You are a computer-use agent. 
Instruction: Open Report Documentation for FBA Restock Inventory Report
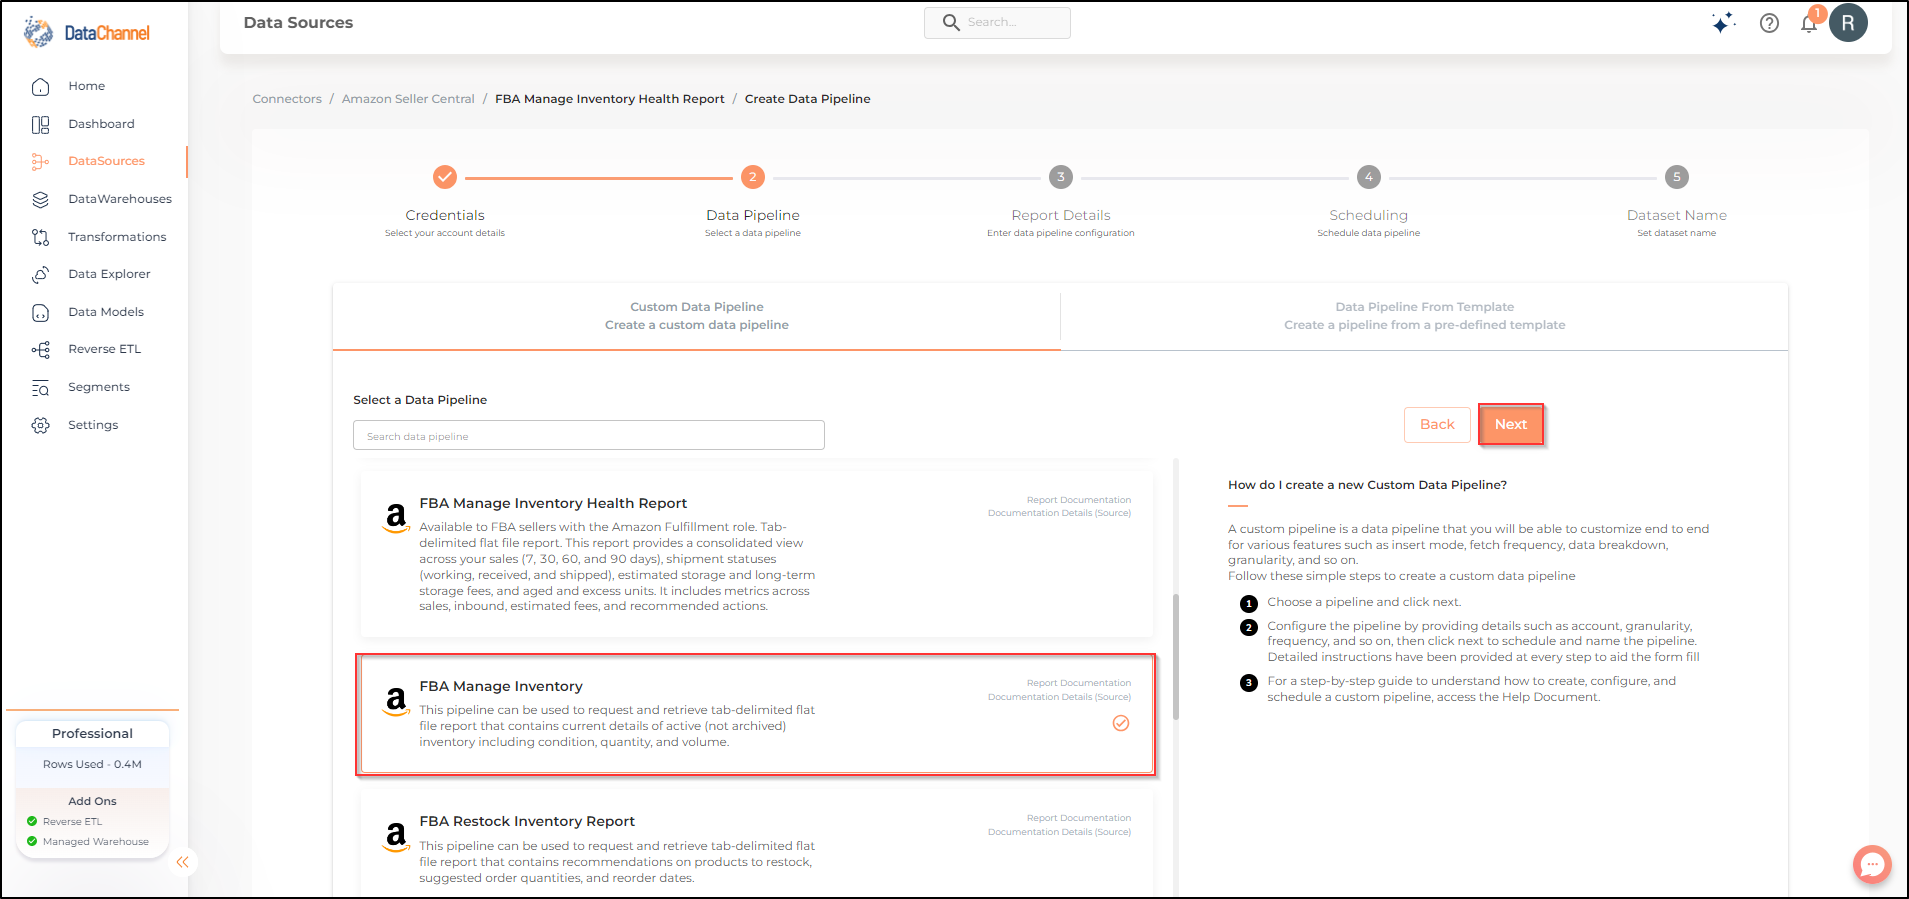point(1079,818)
